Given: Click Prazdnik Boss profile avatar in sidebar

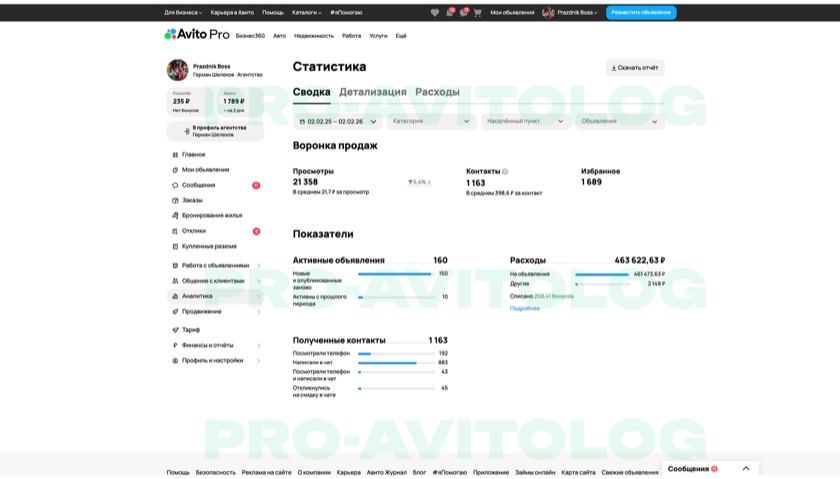Looking at the screenshot, I should (x=177, y=70).
